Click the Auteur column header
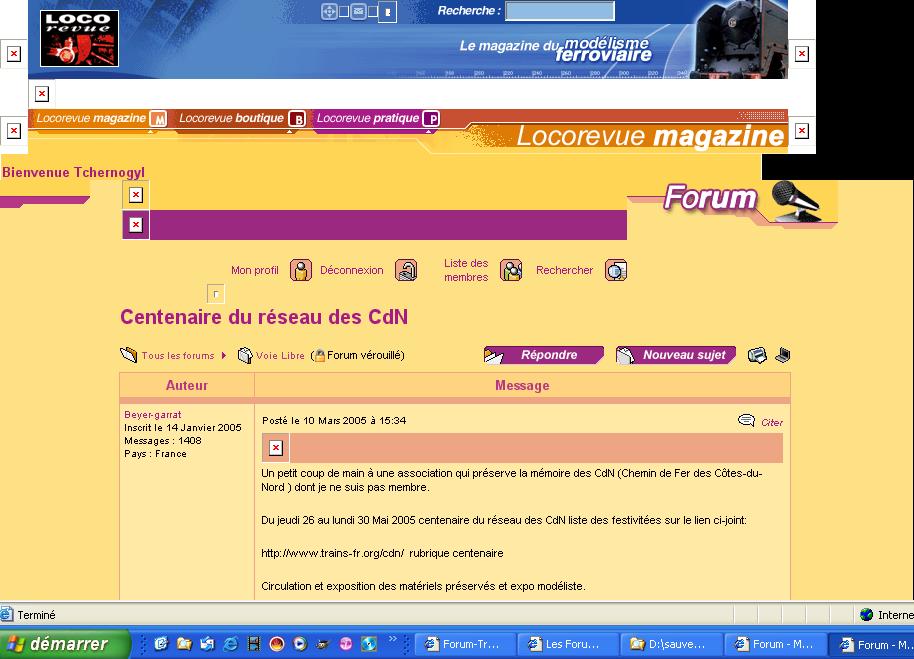914x659 pixels. (187, 385)
